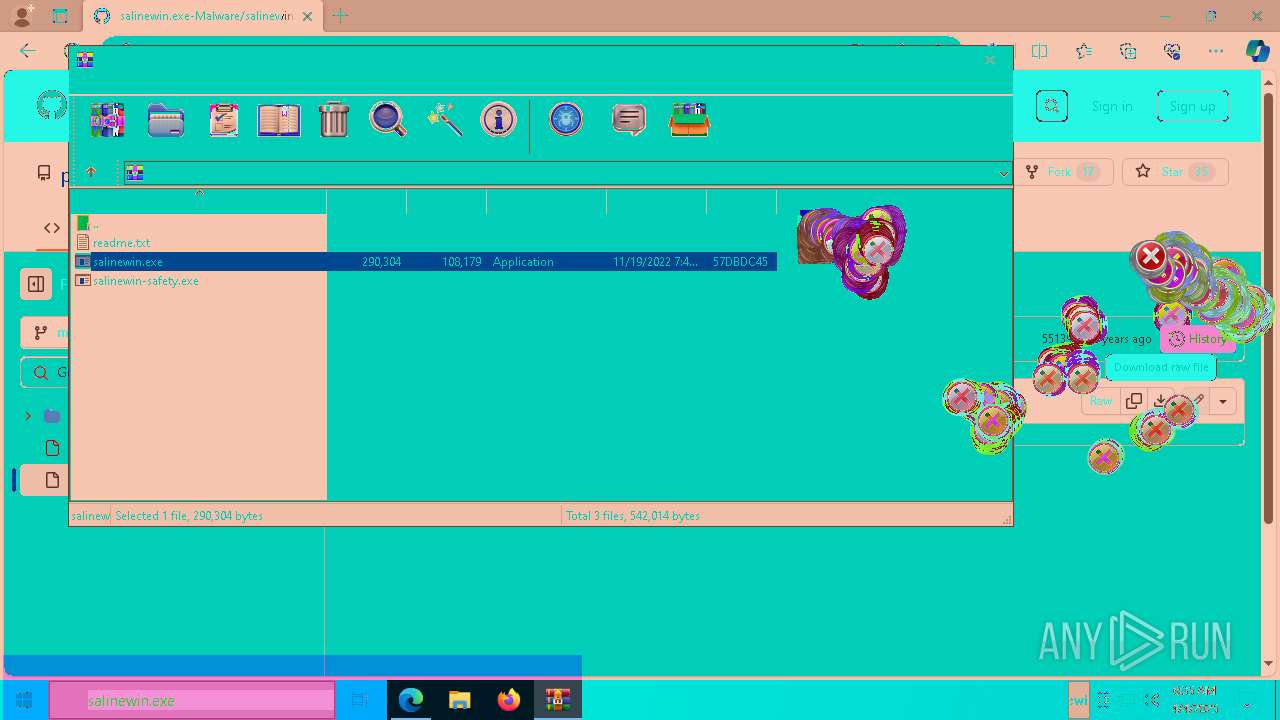Go back in the browser

click(27, 51)
